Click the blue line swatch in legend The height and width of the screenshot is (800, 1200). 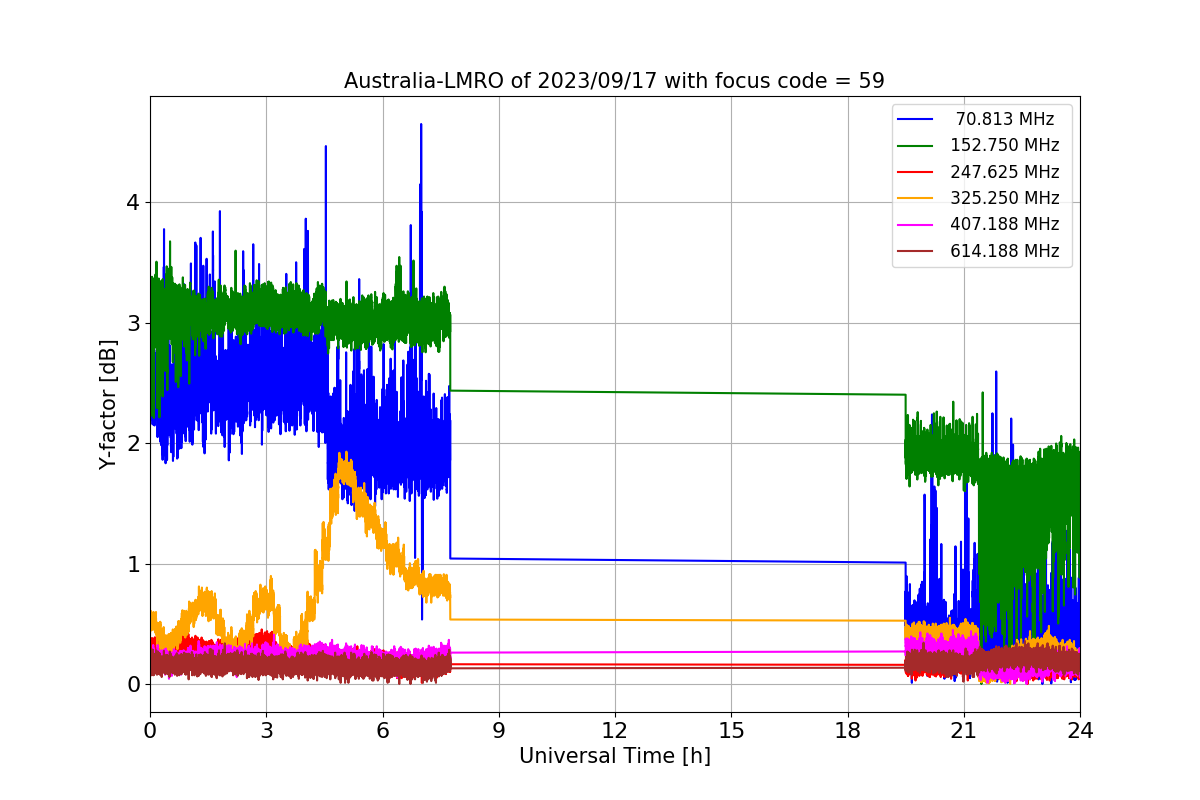click(x=917, y=120)
